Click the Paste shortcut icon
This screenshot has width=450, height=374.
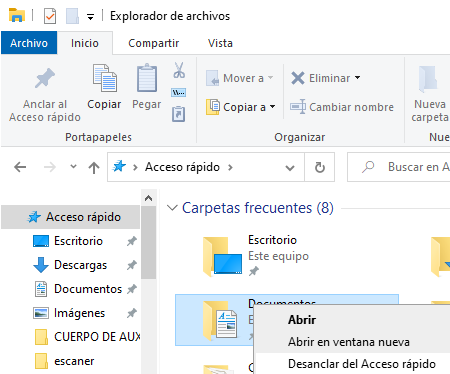point(179,114)
